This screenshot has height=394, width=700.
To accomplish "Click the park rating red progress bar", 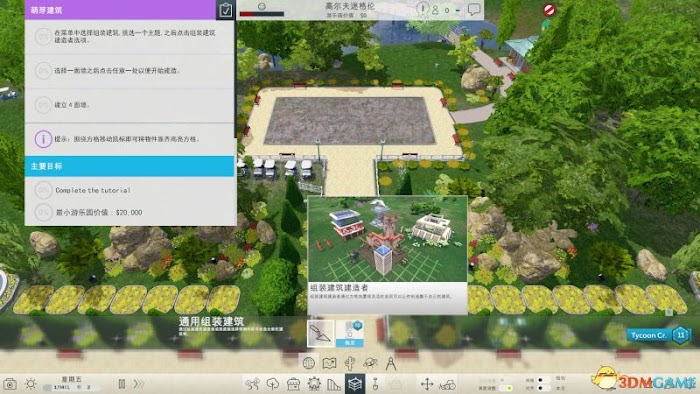I will (x=262, y=14).
